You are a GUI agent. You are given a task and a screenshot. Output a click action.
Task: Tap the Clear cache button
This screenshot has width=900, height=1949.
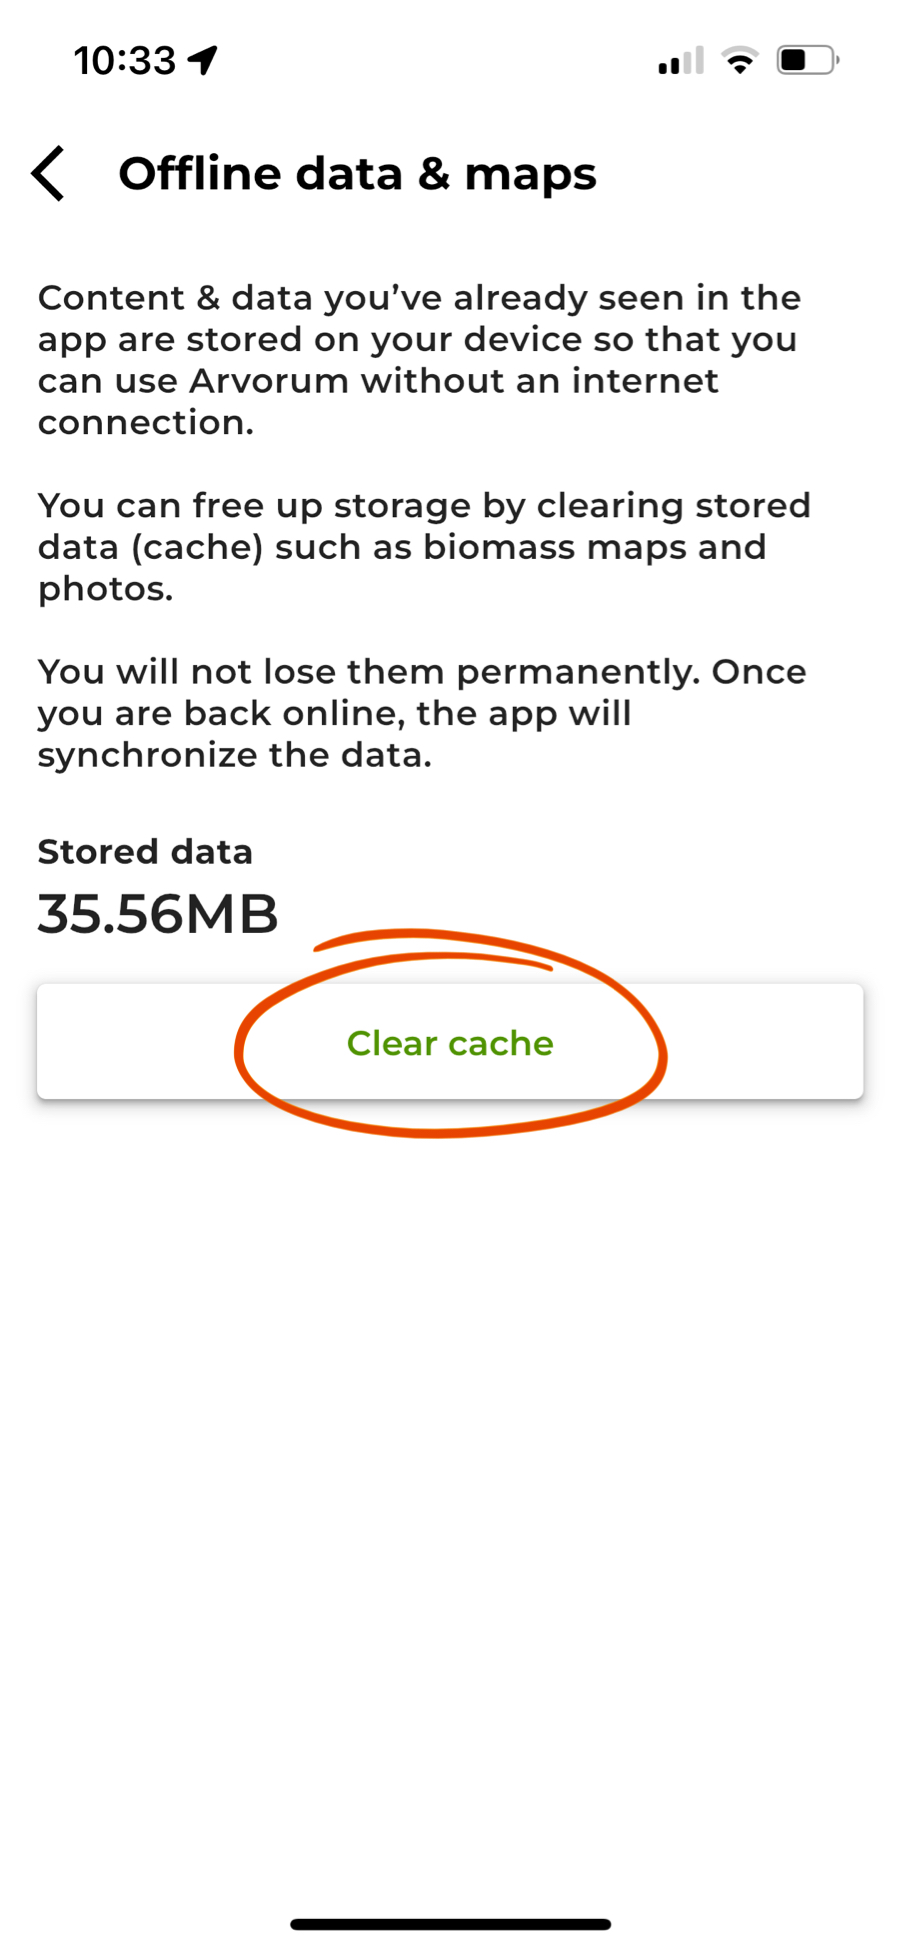pyautogui.click(x=450, y=1041)
